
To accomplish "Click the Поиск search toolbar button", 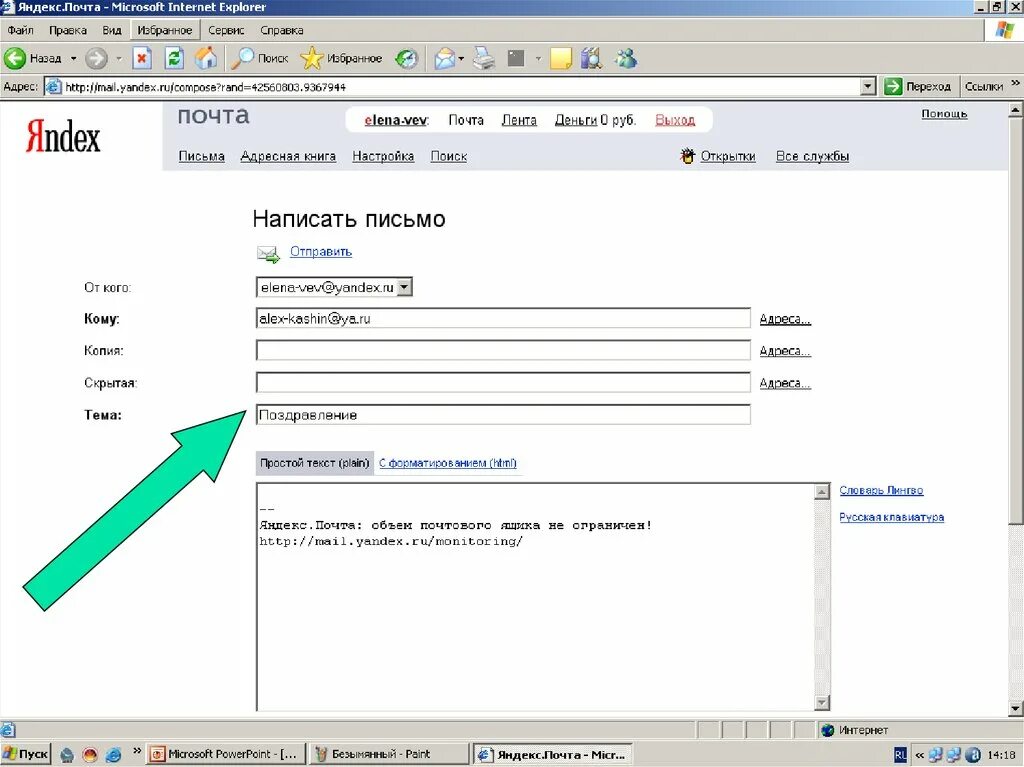I will coord(261,59).
